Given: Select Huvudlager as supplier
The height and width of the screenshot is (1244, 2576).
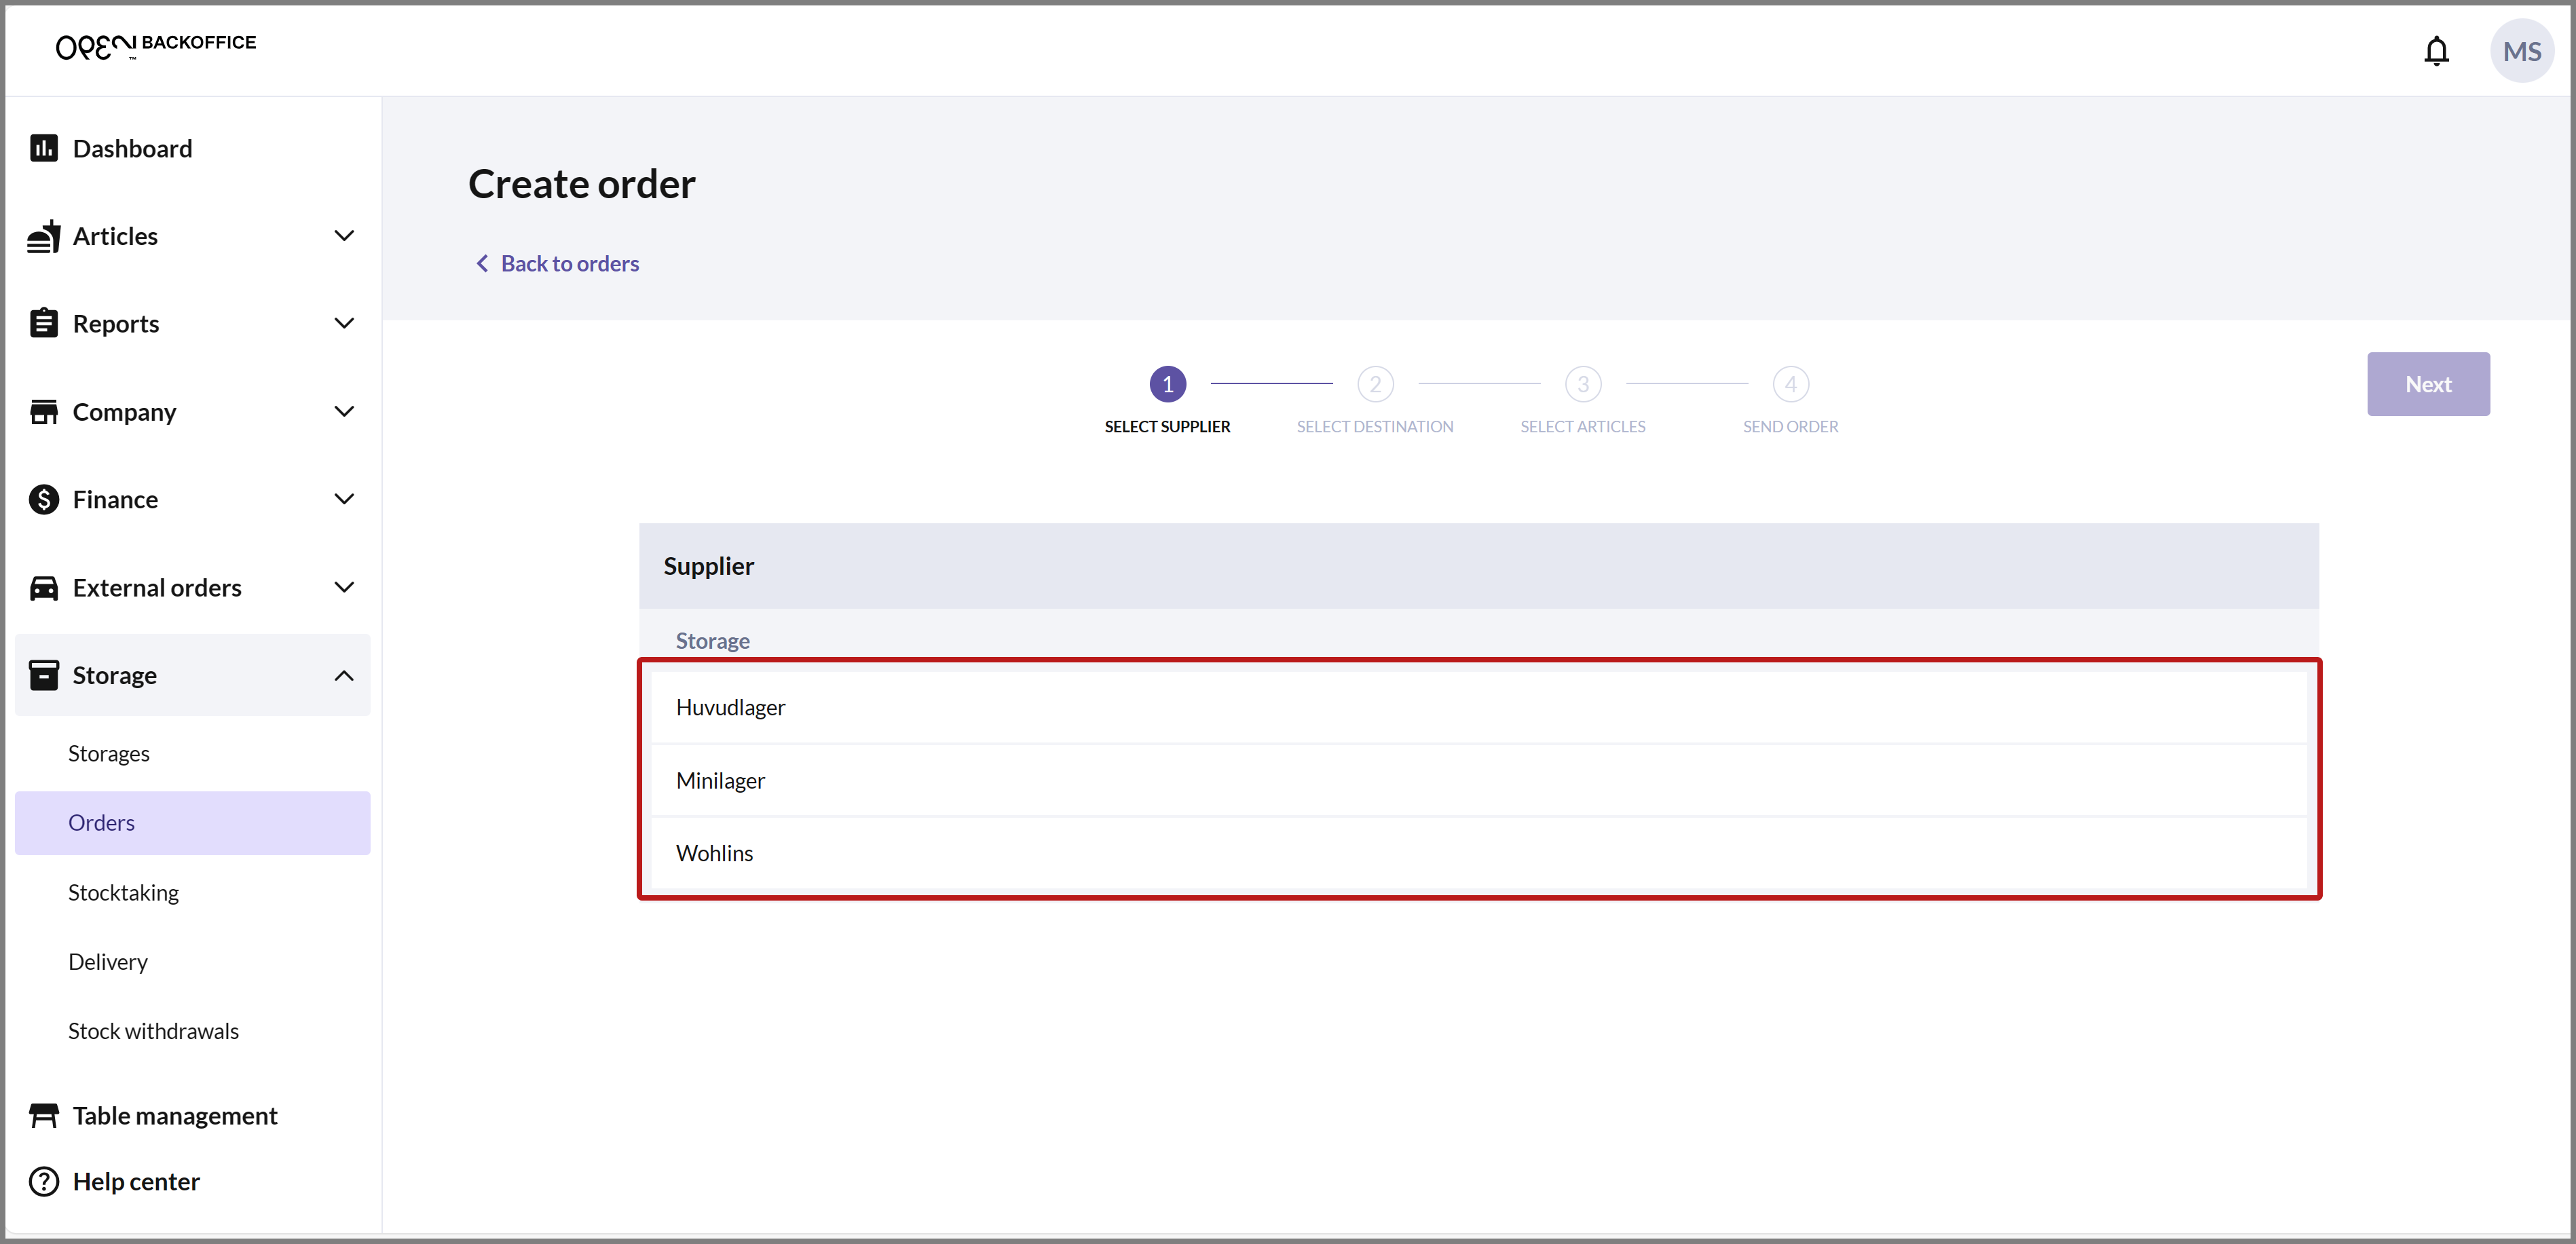Looking at the screenshot, I should point(1478,707).
